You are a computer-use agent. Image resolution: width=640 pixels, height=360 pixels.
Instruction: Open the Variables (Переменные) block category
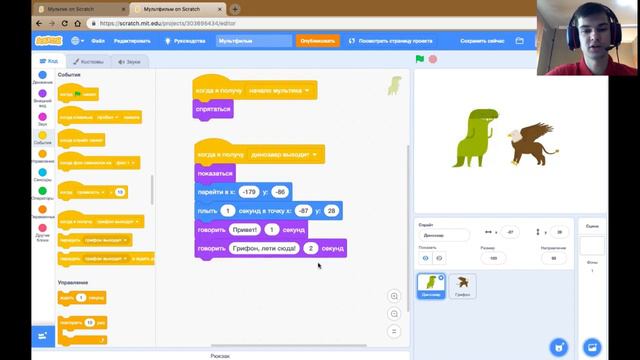(x=42, y=212)
